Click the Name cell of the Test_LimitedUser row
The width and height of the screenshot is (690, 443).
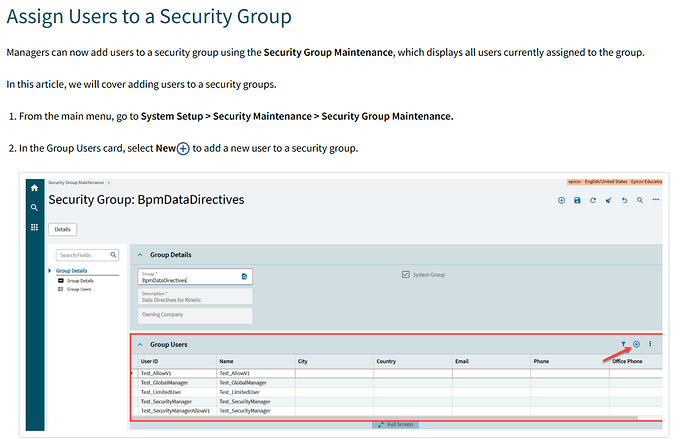(x=256, y=392)
